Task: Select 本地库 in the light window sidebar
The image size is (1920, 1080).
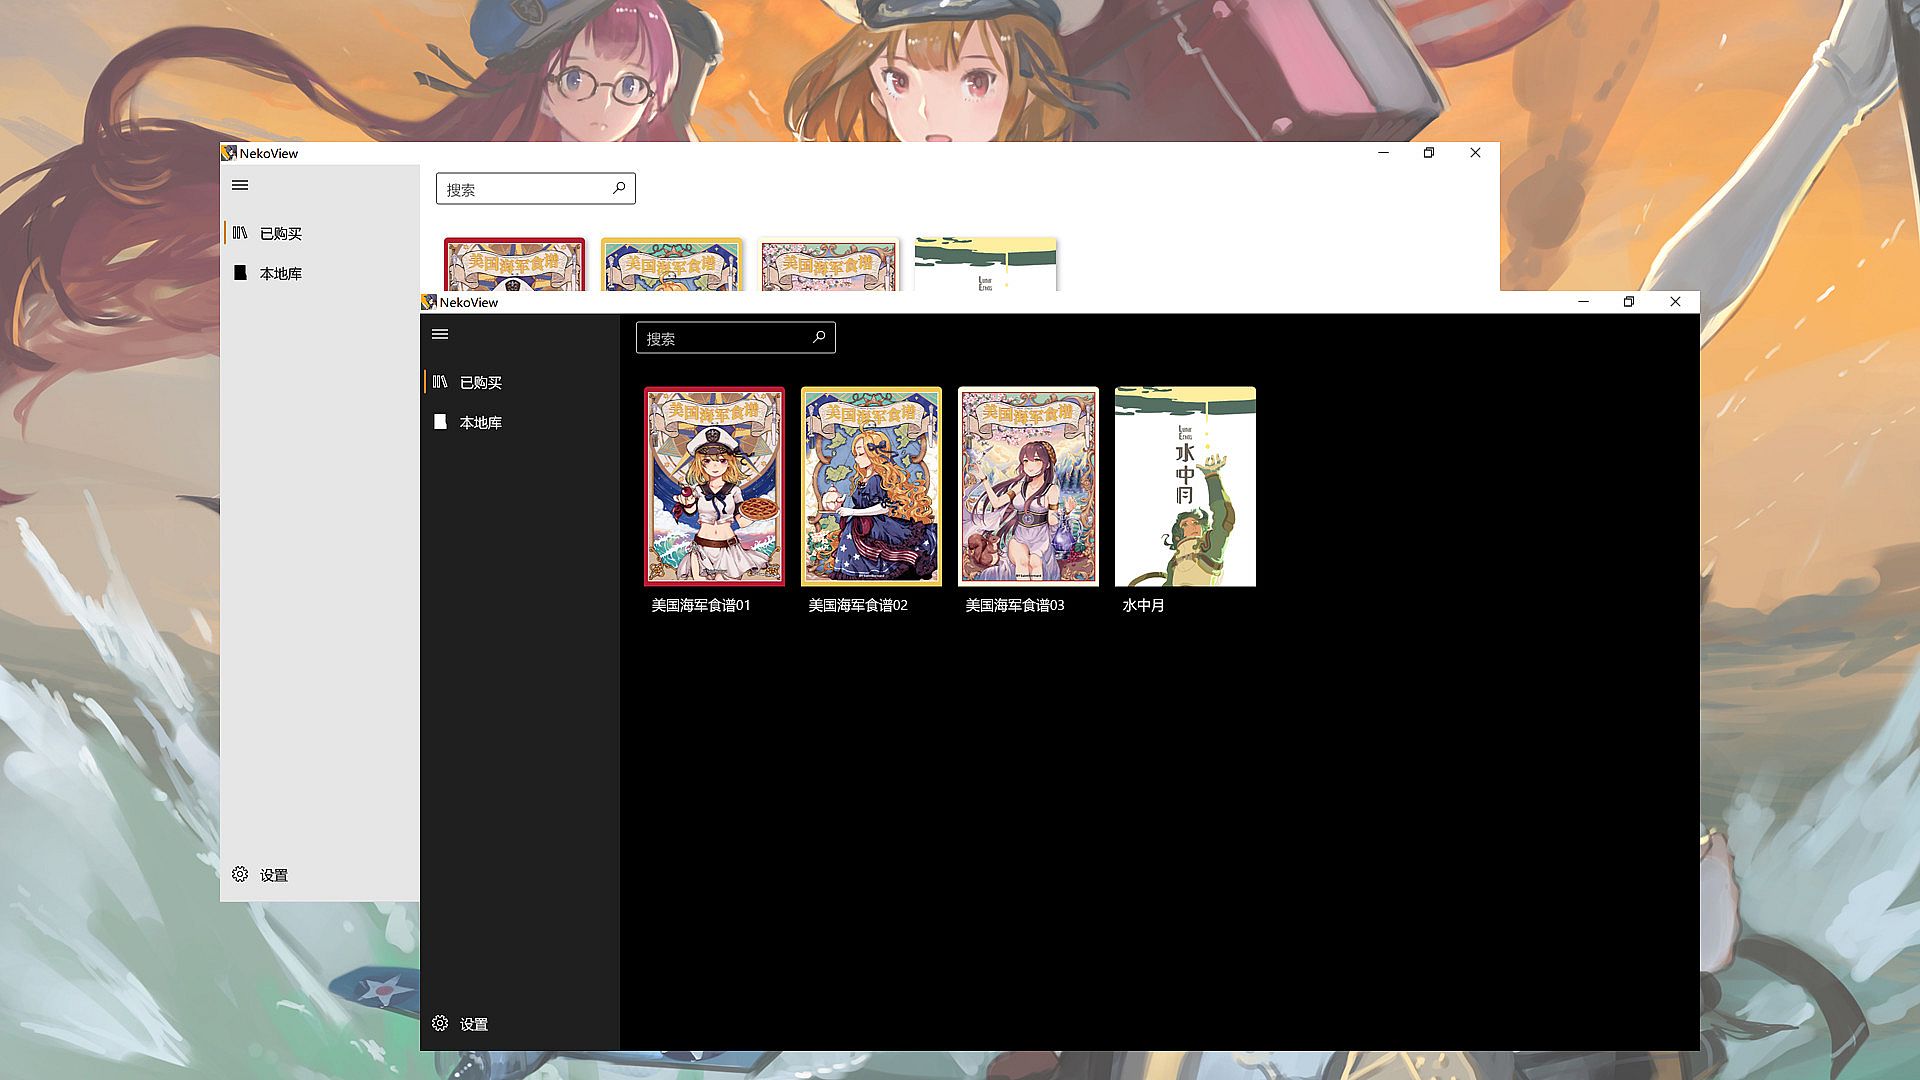Action: pos(280,273)
